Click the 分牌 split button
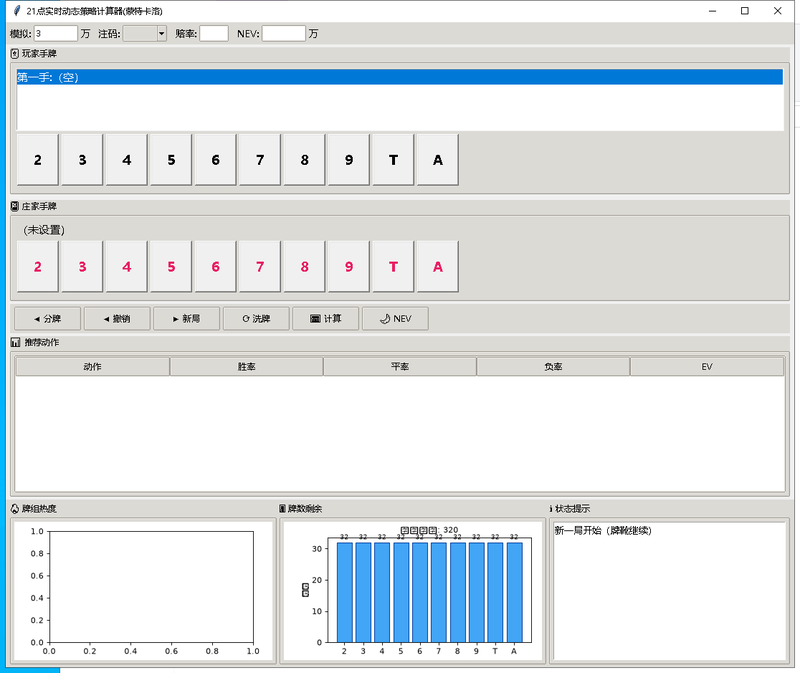Screen dimensions: 800x673 47,318
